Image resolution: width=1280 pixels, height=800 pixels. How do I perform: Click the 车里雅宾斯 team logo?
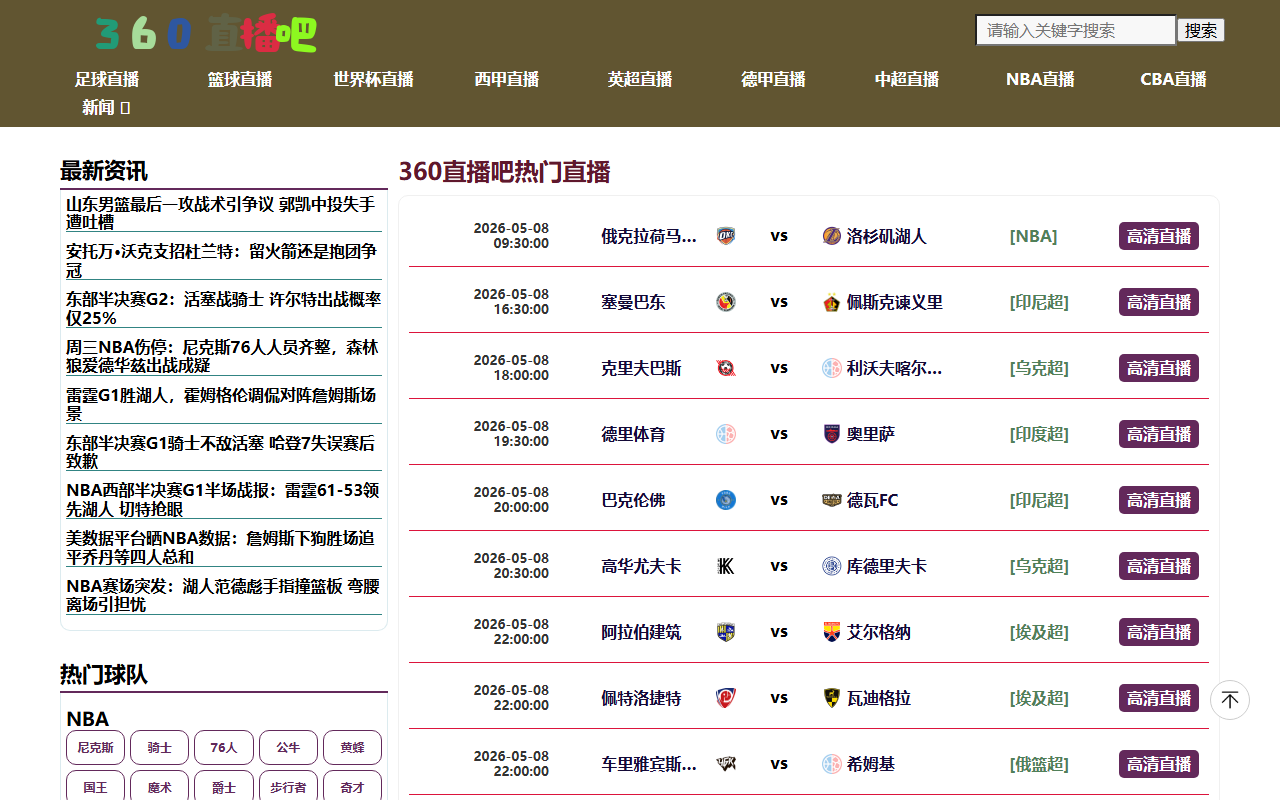pyautogui.click(x=726, y=764)
